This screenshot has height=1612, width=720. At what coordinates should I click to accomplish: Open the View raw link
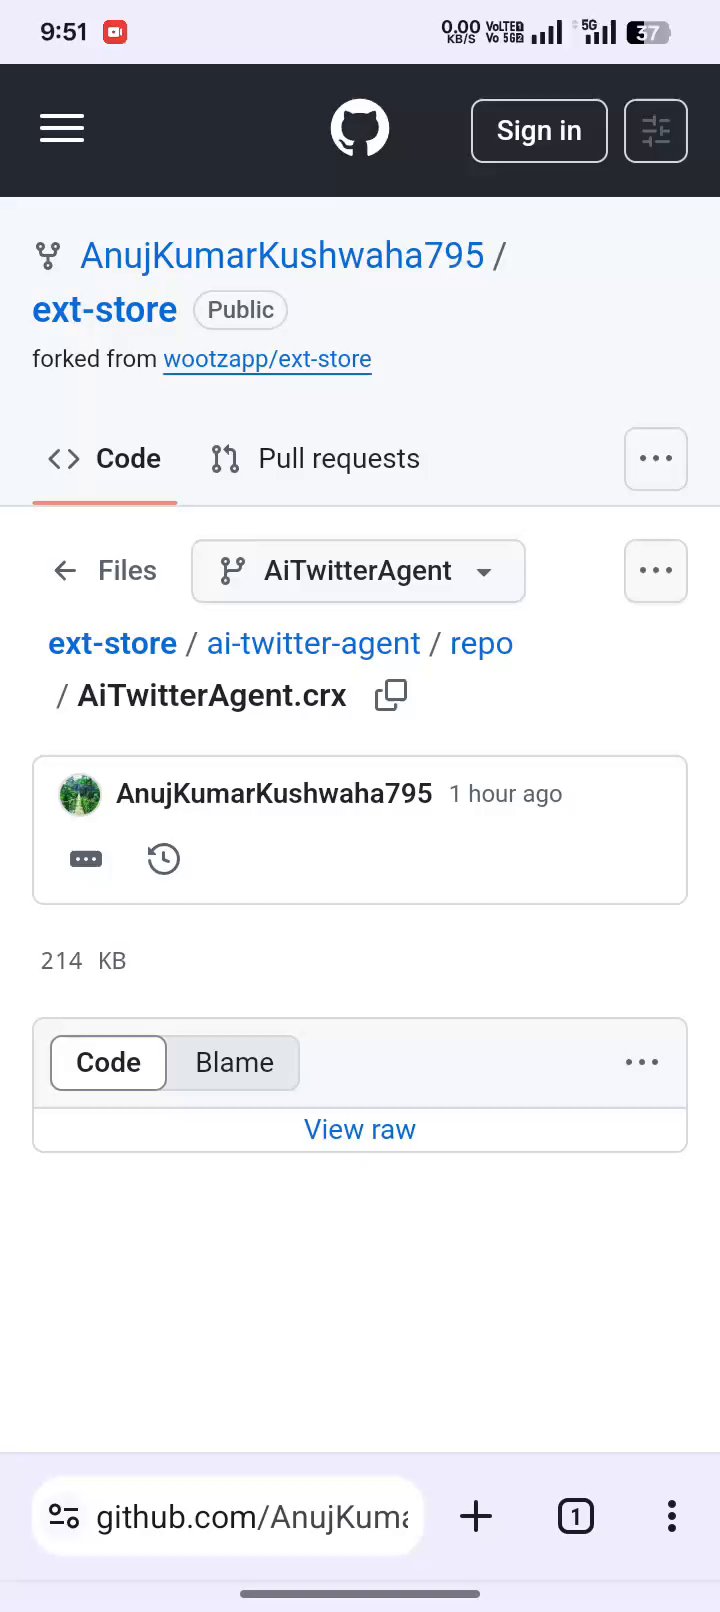[360, 1130]
